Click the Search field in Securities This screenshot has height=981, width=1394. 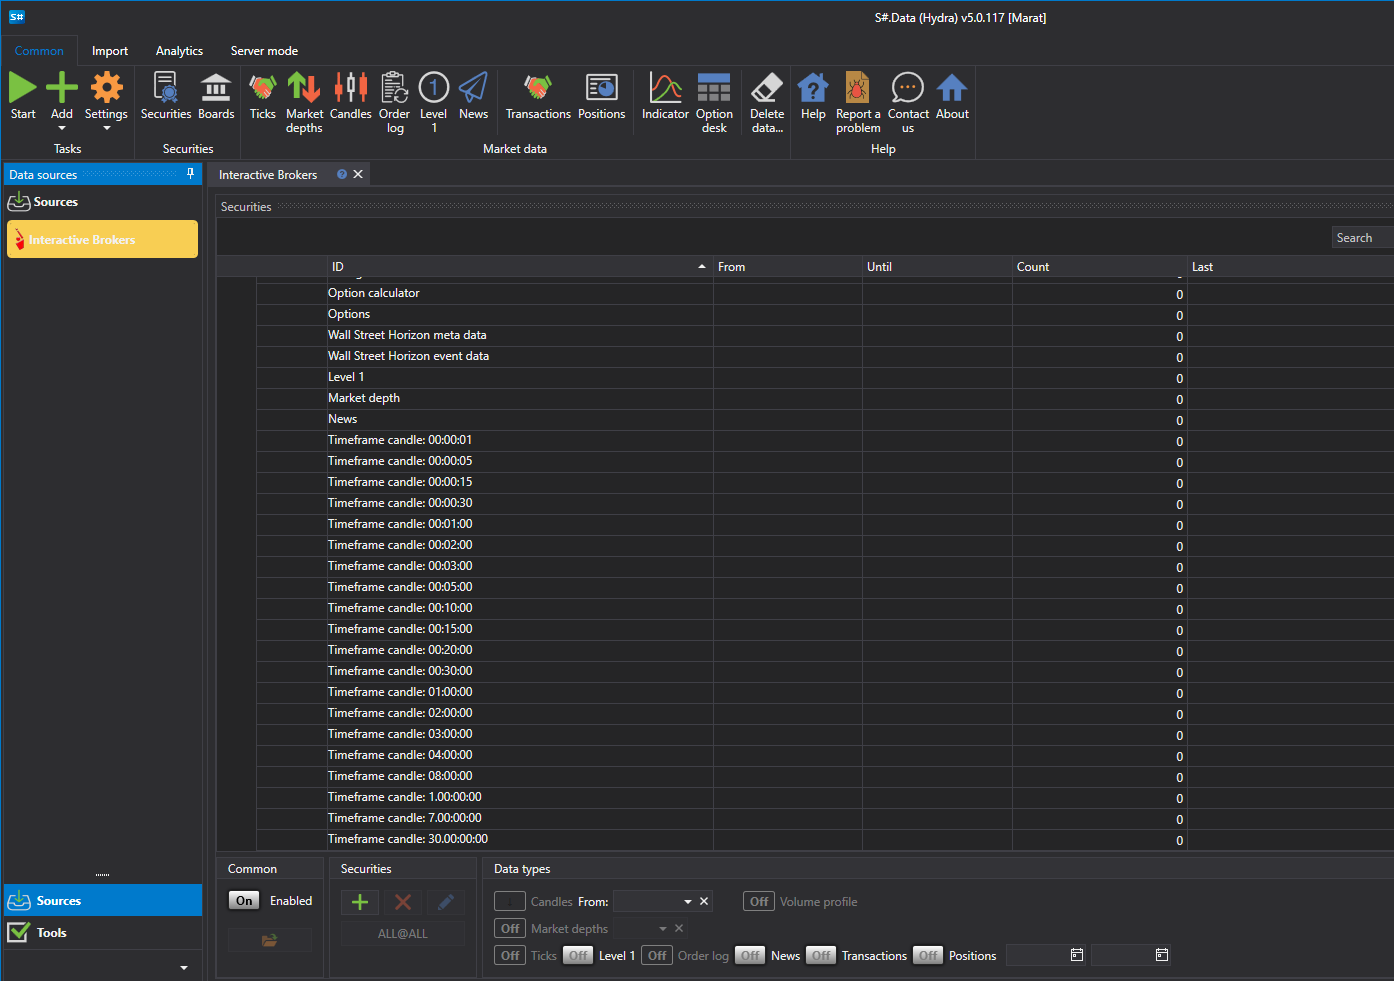1362,238
